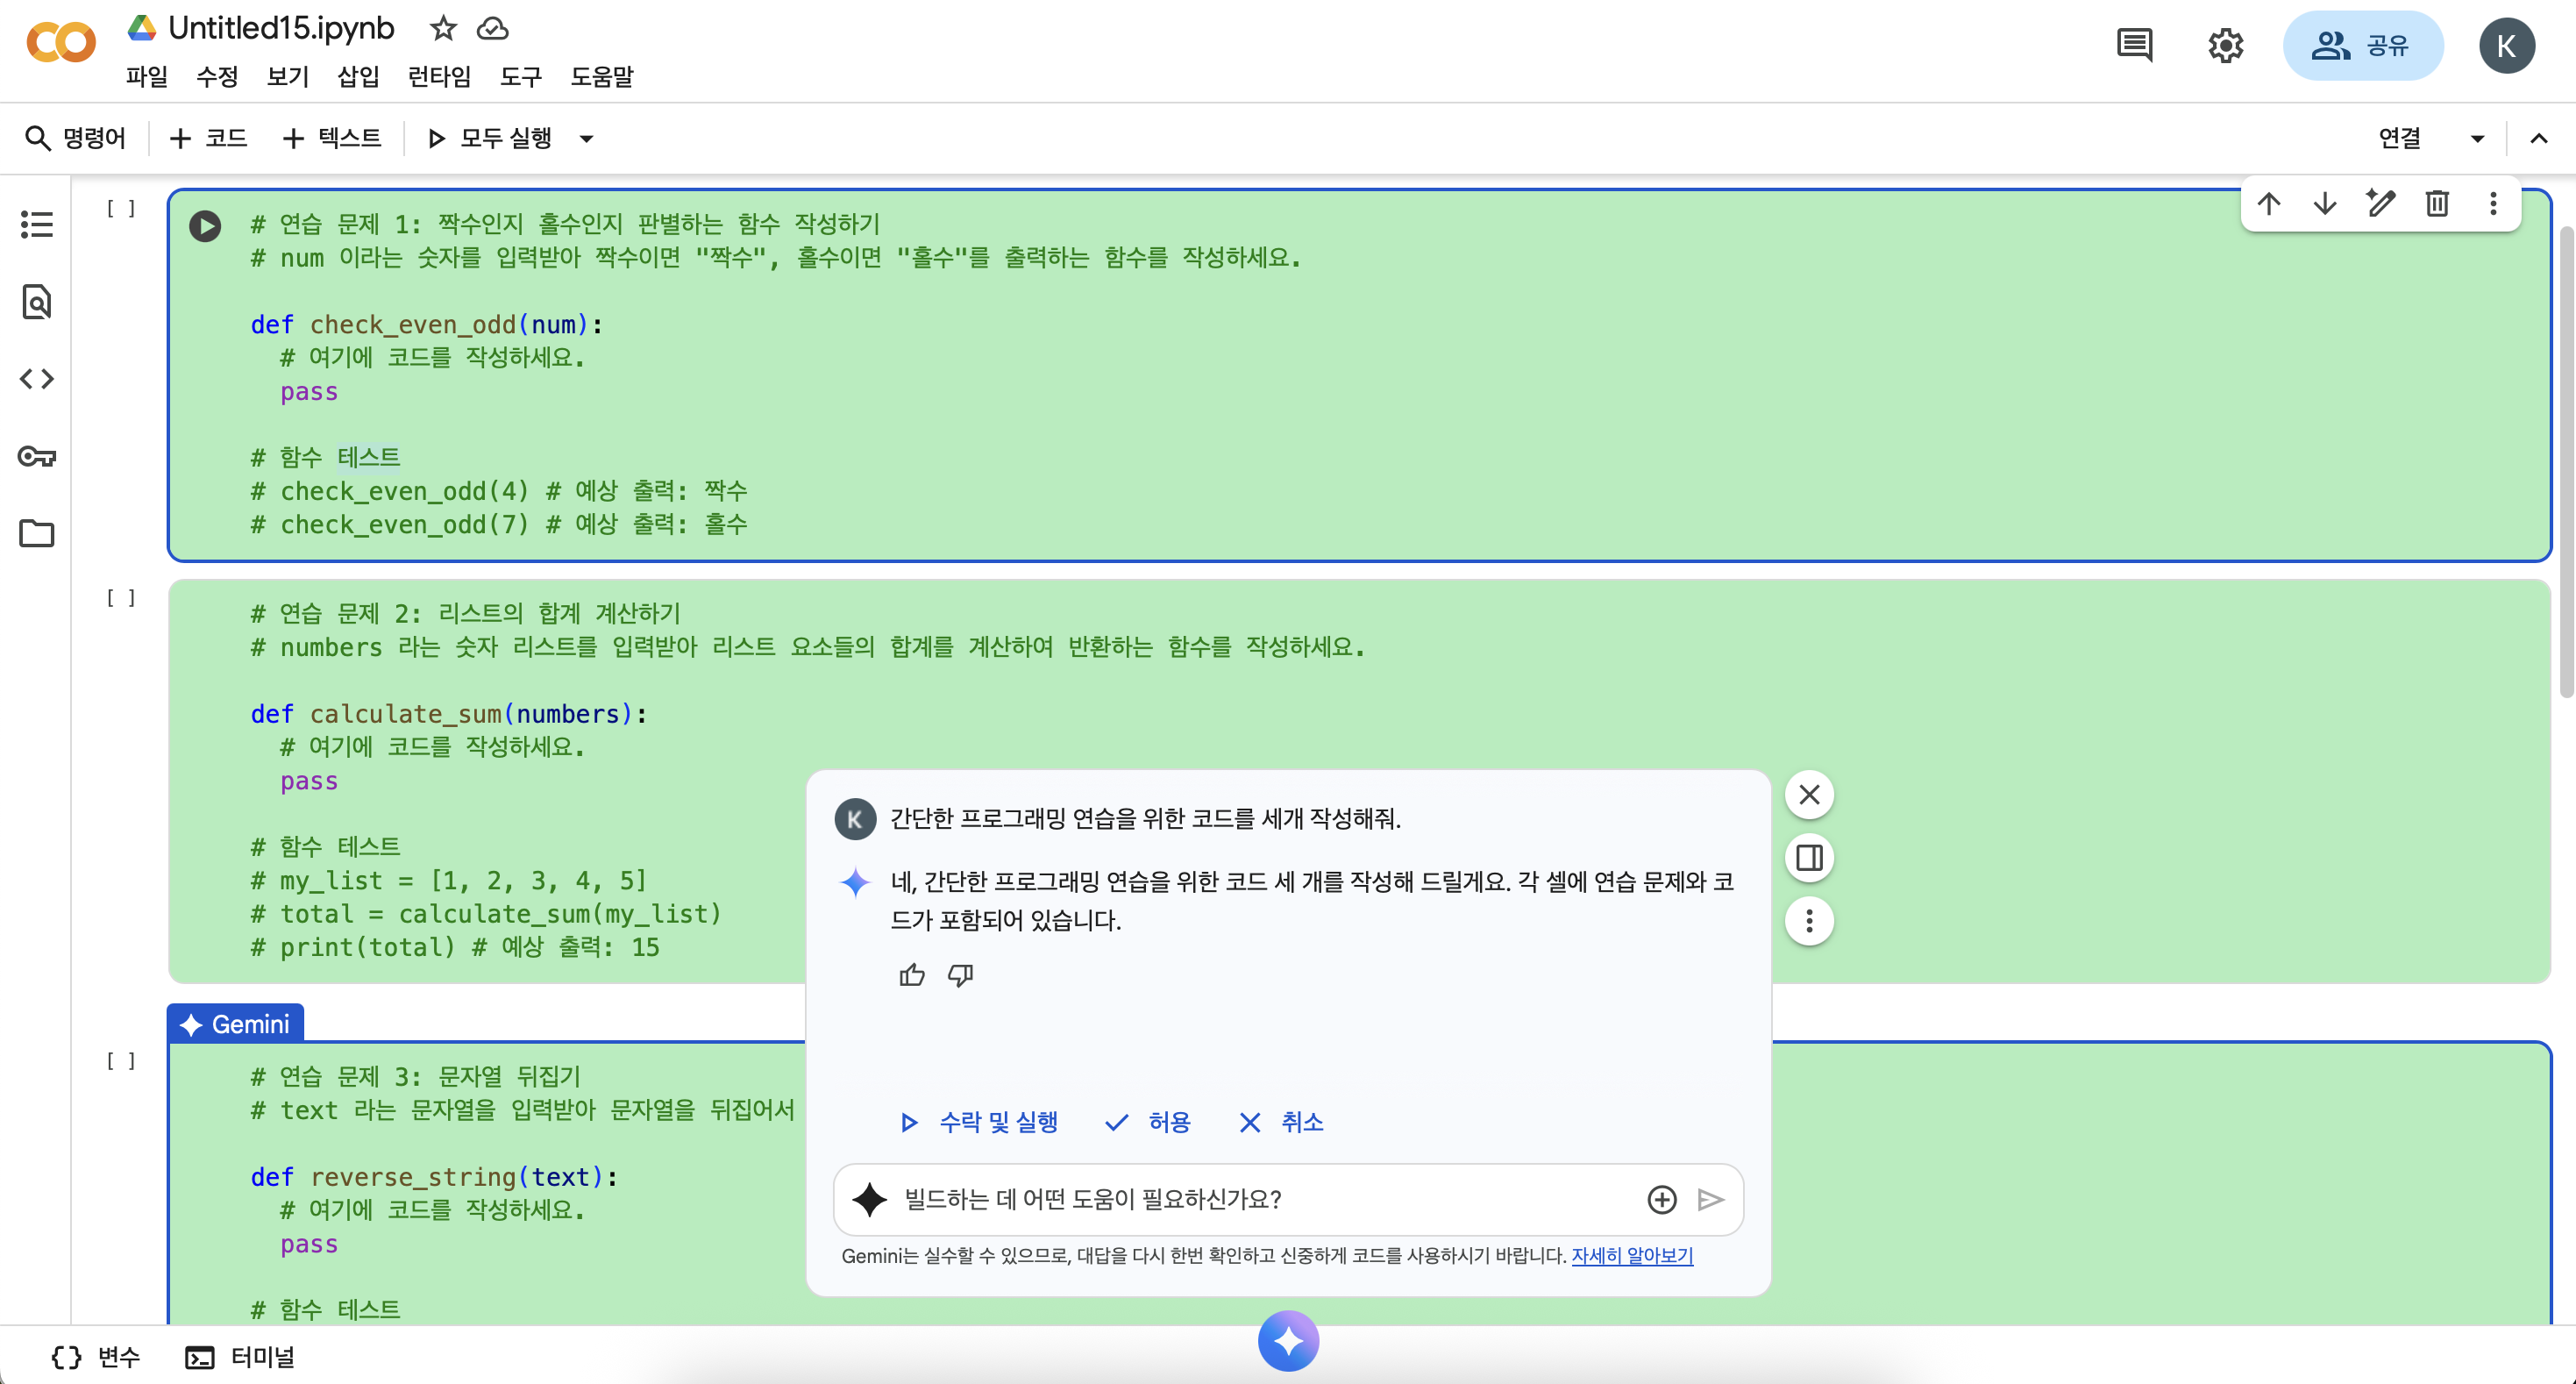
Task: Open Gemini popup more options
Action: coord(1809,921)
